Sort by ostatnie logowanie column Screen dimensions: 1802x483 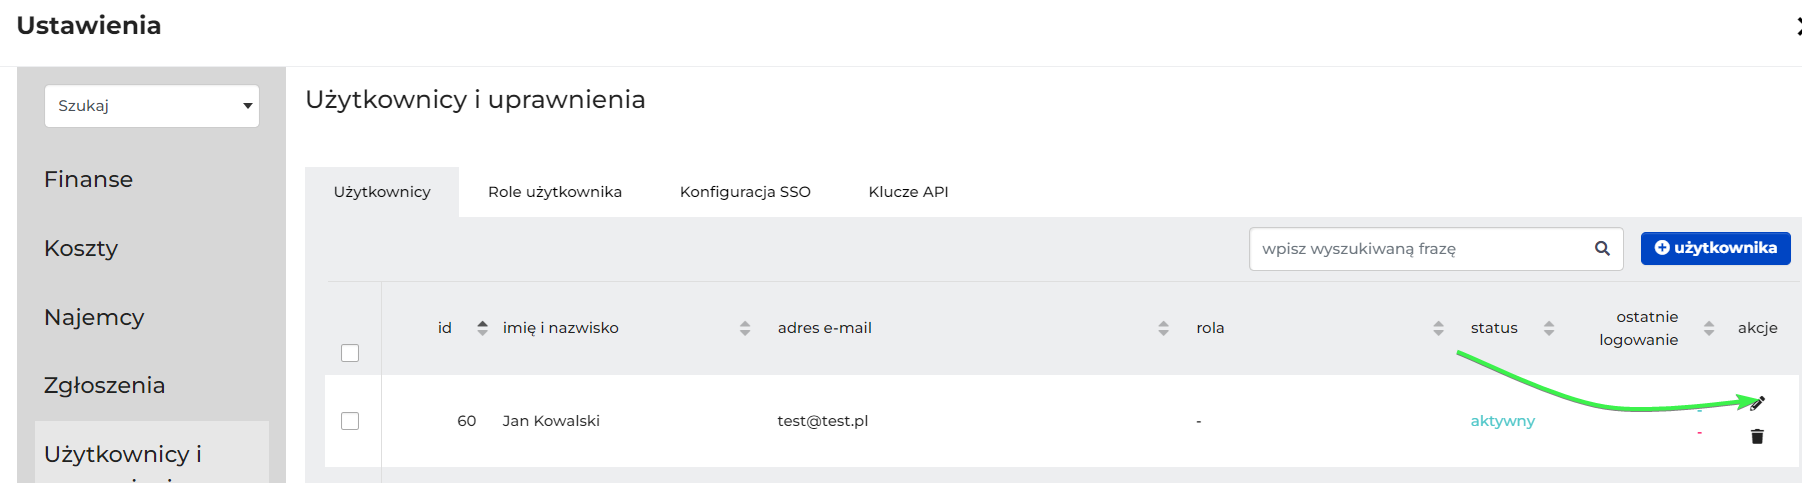[x=1709, y=328]
